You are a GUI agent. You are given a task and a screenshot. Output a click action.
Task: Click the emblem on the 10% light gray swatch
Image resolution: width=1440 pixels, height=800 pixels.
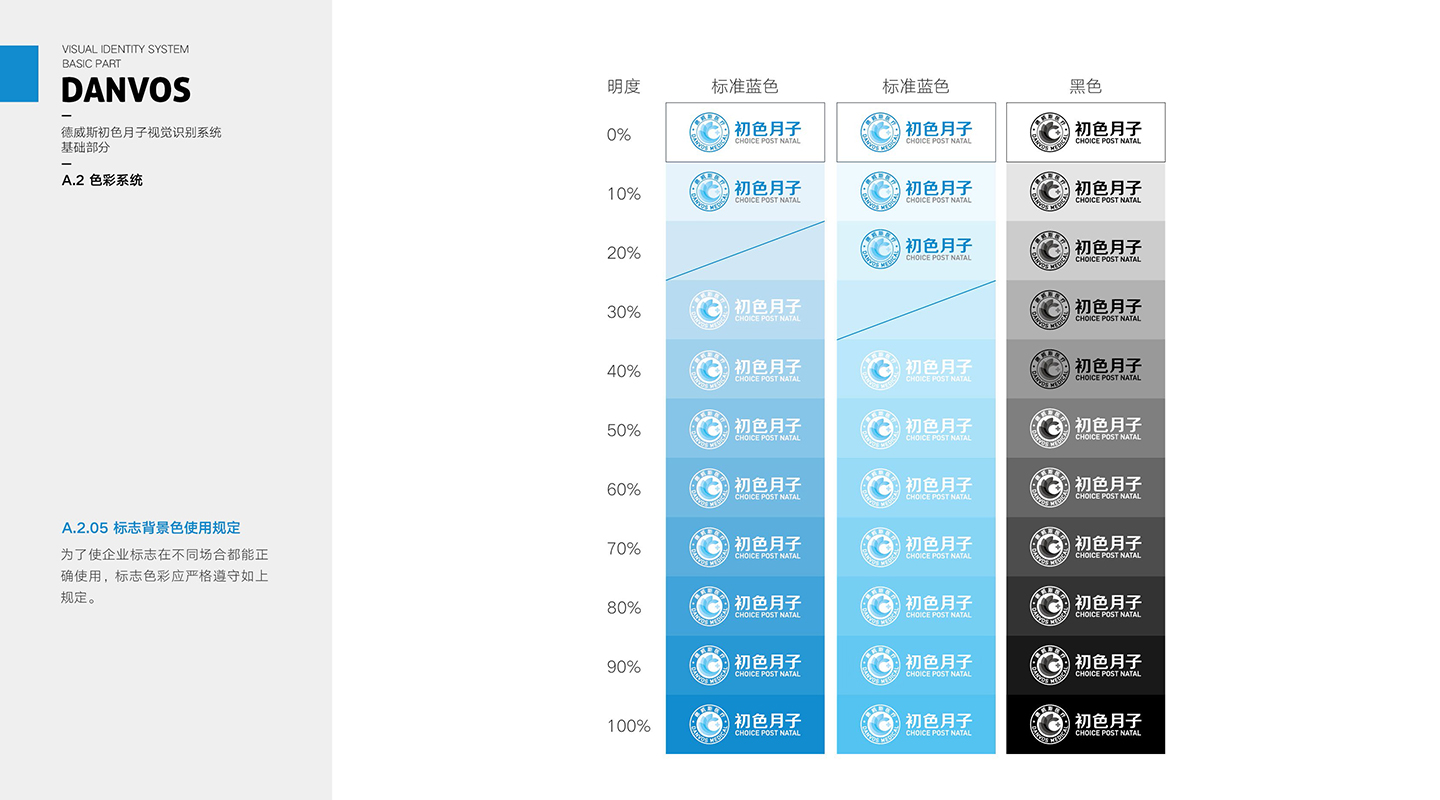point(1050,191)
